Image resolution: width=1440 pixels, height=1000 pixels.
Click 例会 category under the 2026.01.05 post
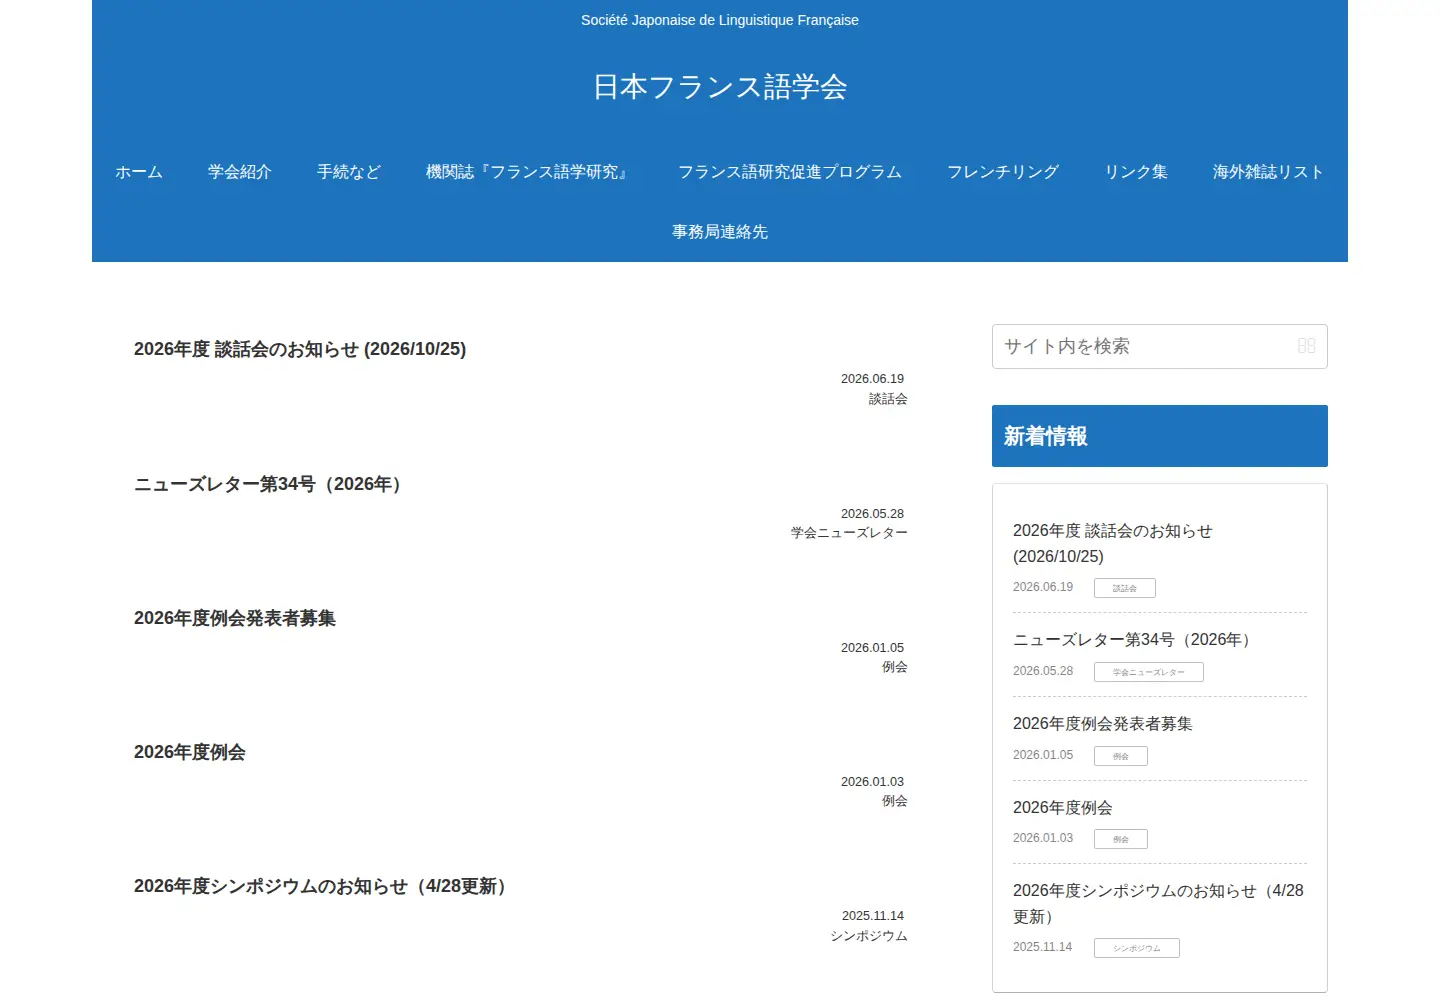tap(895, 667)
